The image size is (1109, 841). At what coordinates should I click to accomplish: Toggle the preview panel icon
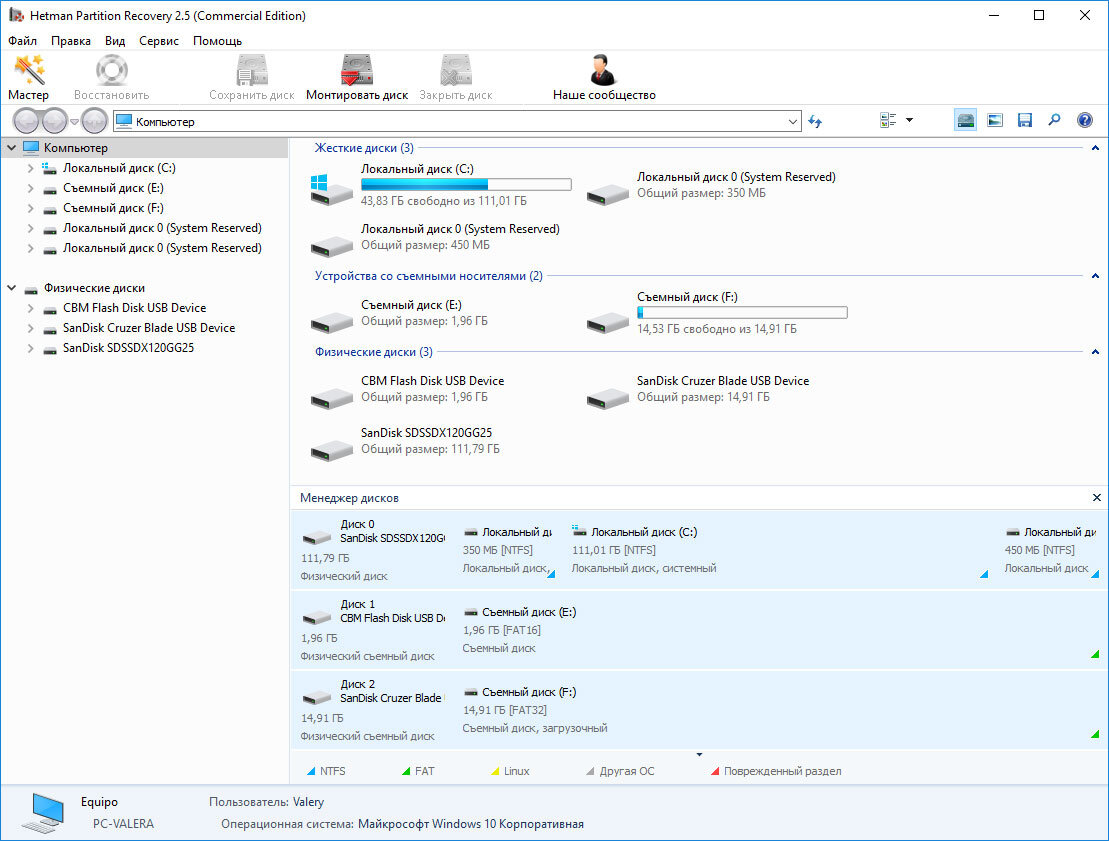click(994, 120)
